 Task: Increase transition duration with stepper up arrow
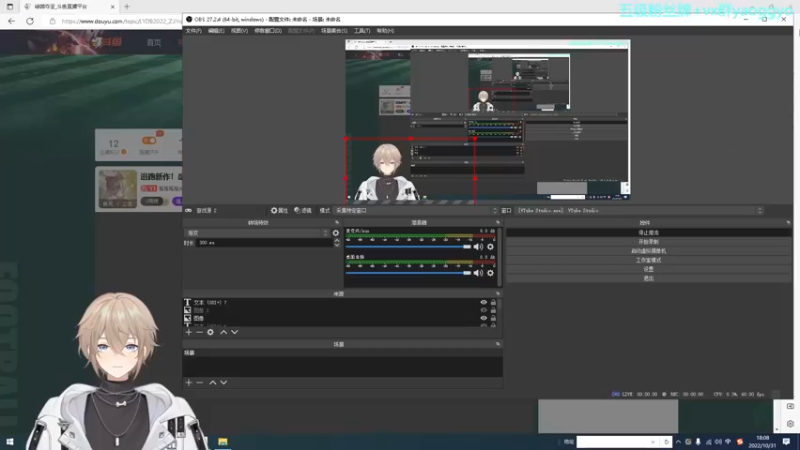click(x=337, y=240)
